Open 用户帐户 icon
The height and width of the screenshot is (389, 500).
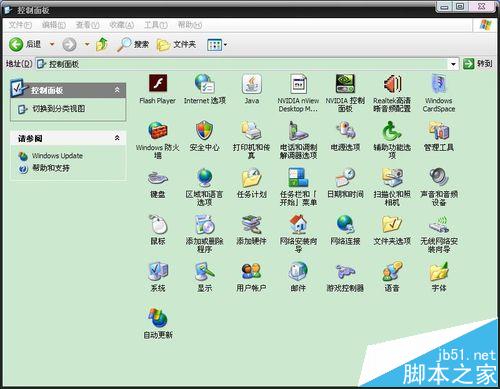click(x=252, y=271)
